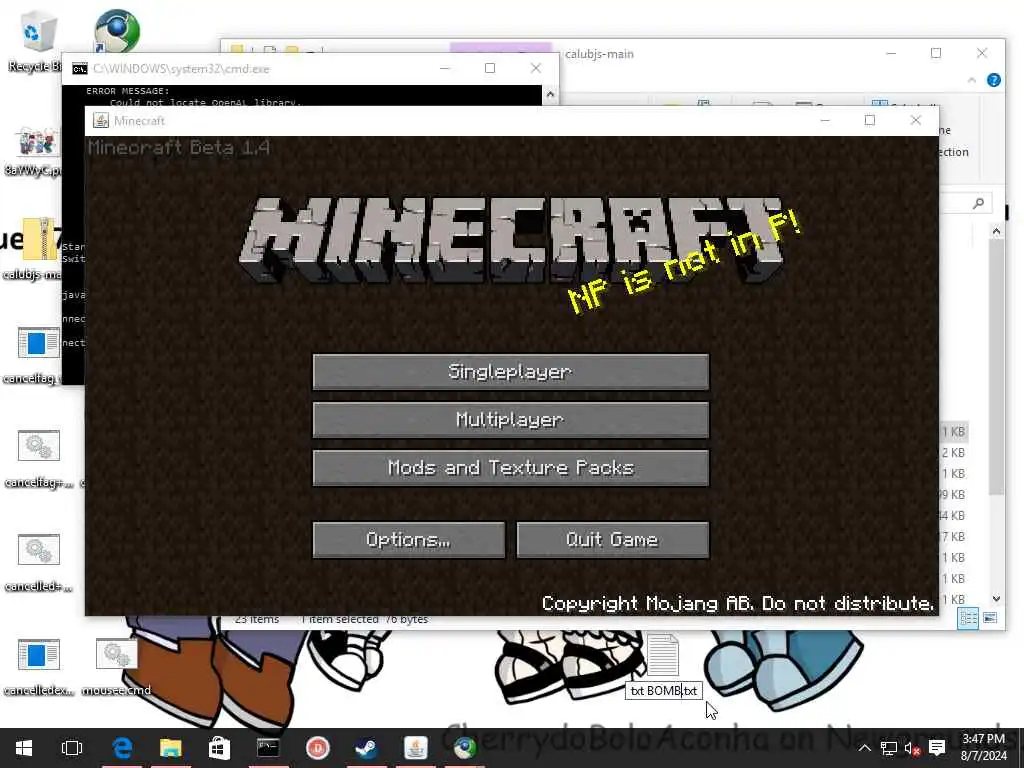Open Windows Start menu
The width and height of the screenshot is (1024, 768).
[x=24, y=748]
